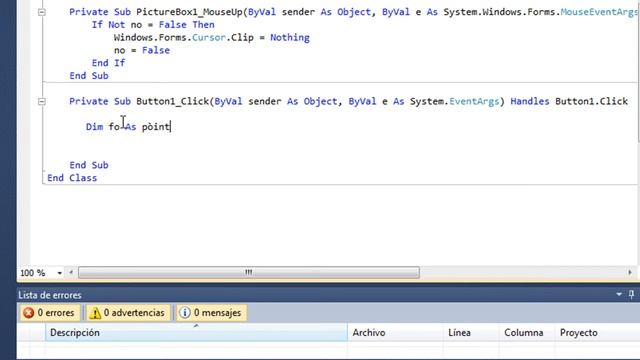Image resolution: width=640 pixels, height=360 pixels.
Task: Toggle the 0 advertencias filter button
Action: click(128, 313)
